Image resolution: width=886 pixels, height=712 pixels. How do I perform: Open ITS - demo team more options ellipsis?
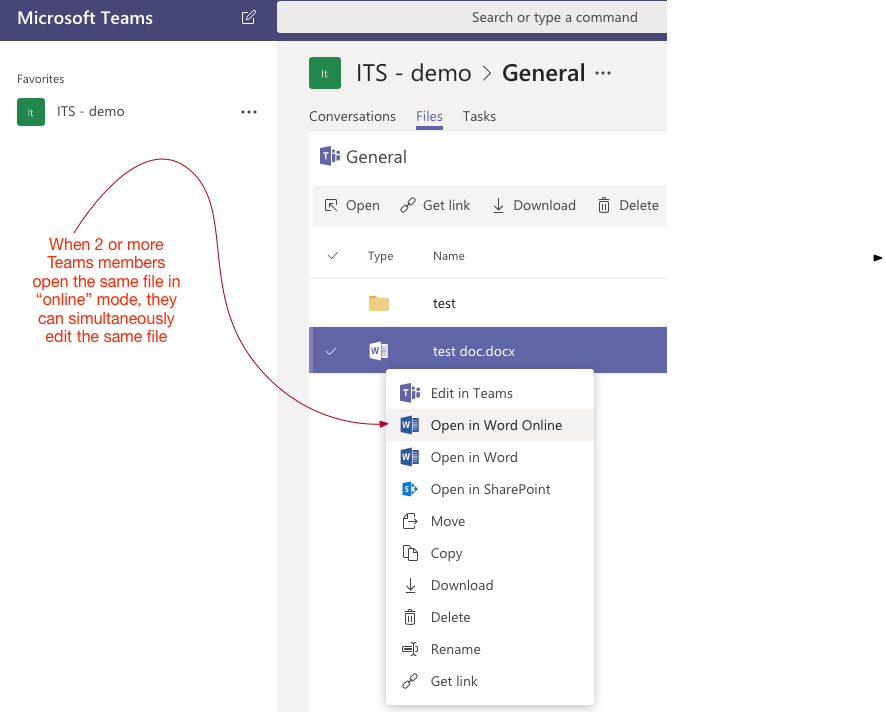(249, 112)
